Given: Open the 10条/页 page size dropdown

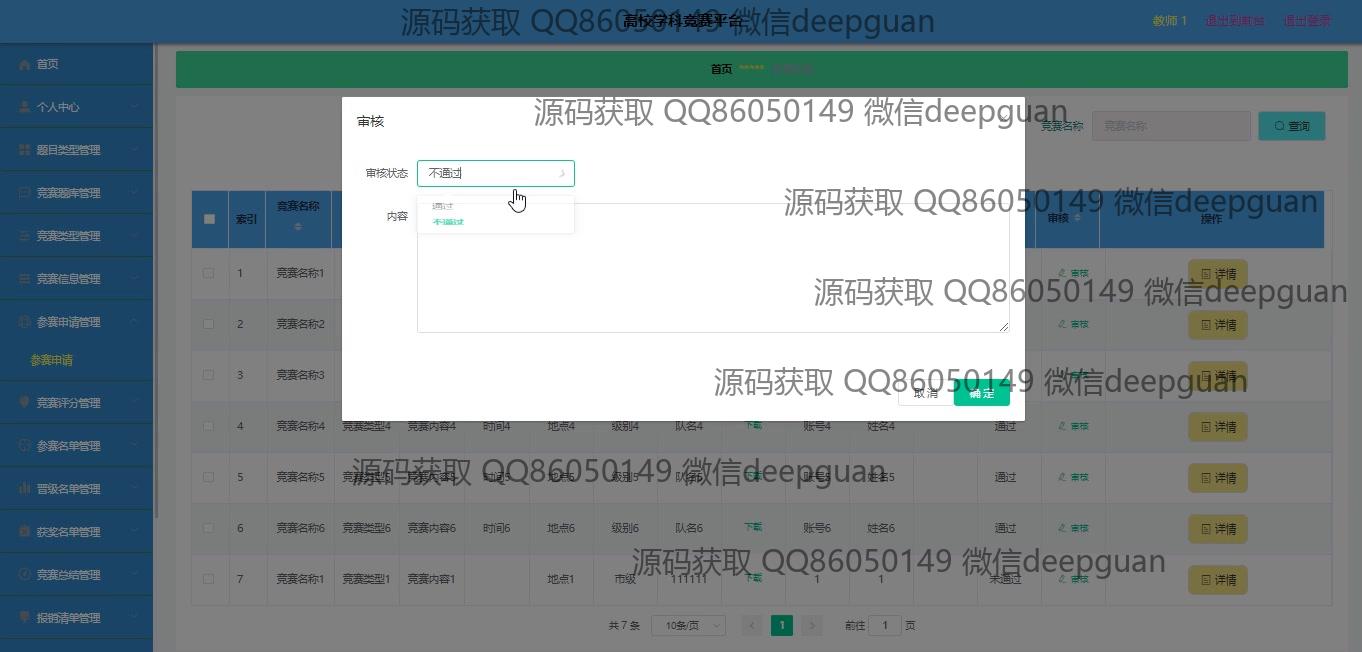Looking at the screenshot, I should (688, 625).
